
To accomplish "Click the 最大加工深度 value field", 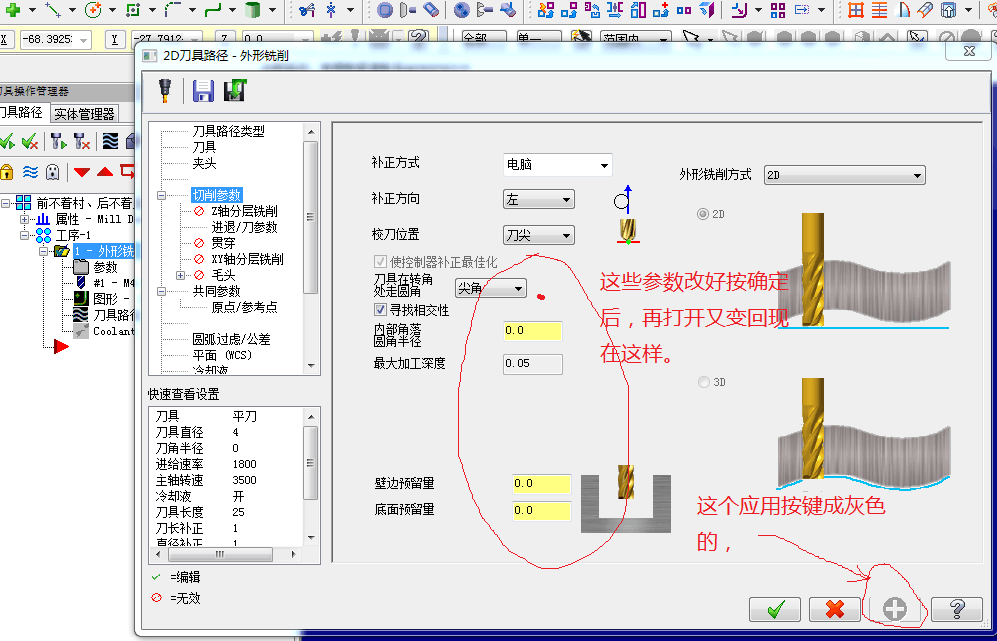I will (x=533, y=364).
